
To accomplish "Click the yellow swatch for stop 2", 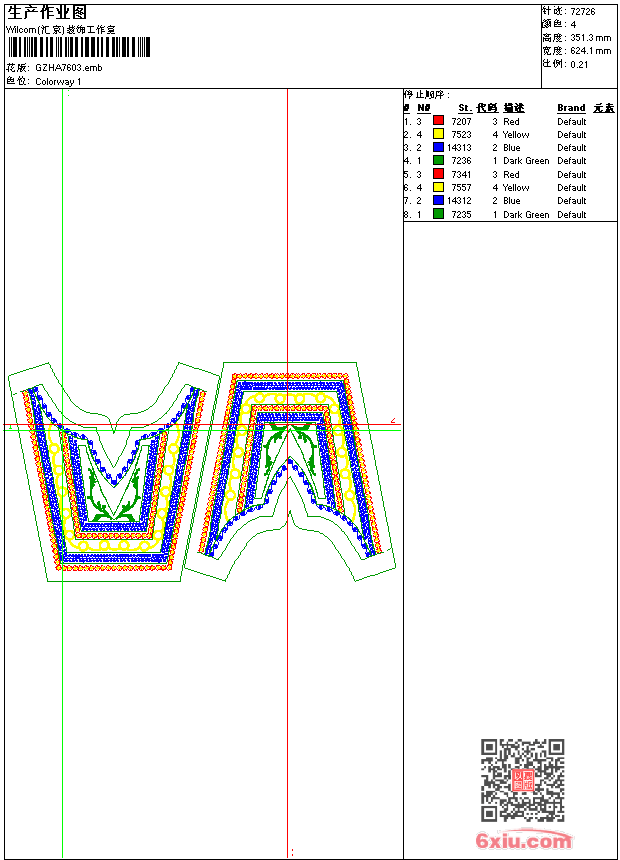I will point(438,134).
